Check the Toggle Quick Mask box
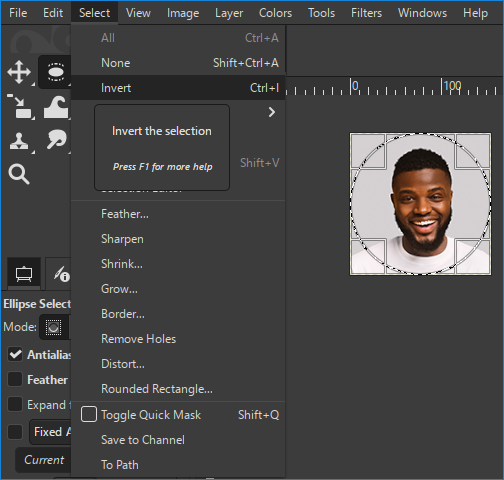This screenshot has width=504, height=480. [x=89, y=415]
